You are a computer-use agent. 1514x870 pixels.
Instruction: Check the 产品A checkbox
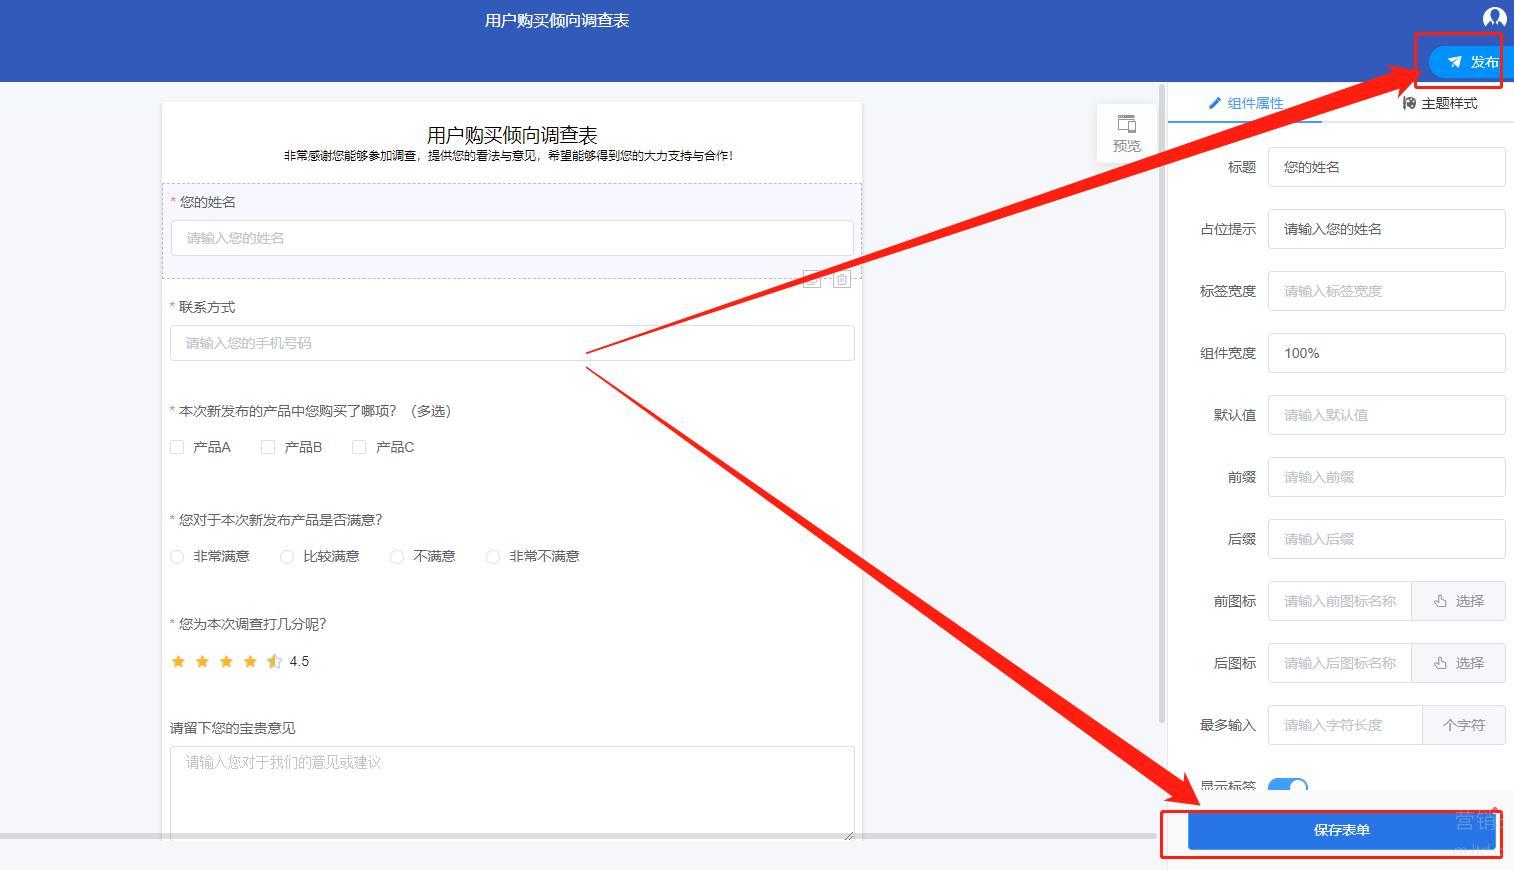pos(177,447)
